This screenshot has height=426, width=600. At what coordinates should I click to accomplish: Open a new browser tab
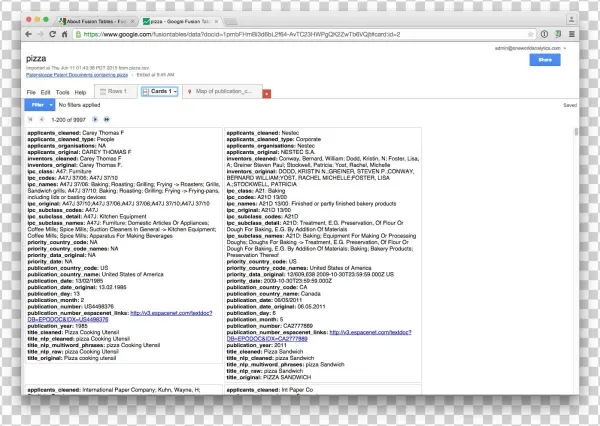(x=231, y=21)
